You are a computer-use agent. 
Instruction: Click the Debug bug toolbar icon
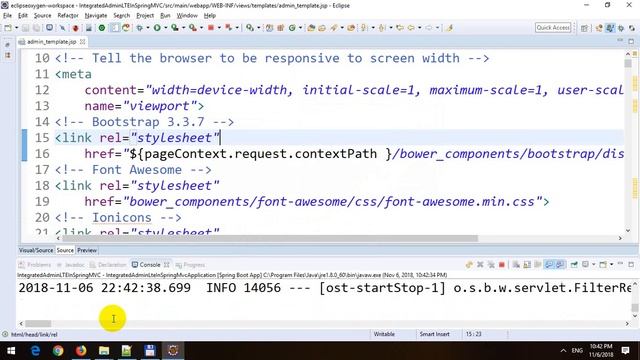[x=139, y=28]
